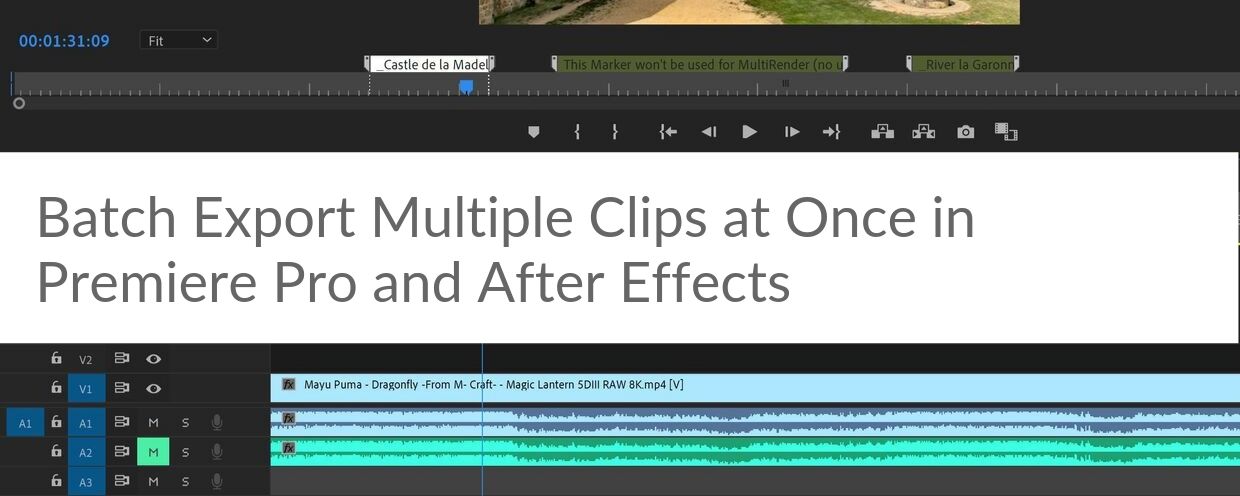This screenshot has height=496, width=1240.
Task: Select the _Castle de la Madel marker
Action: coord(430,64)
